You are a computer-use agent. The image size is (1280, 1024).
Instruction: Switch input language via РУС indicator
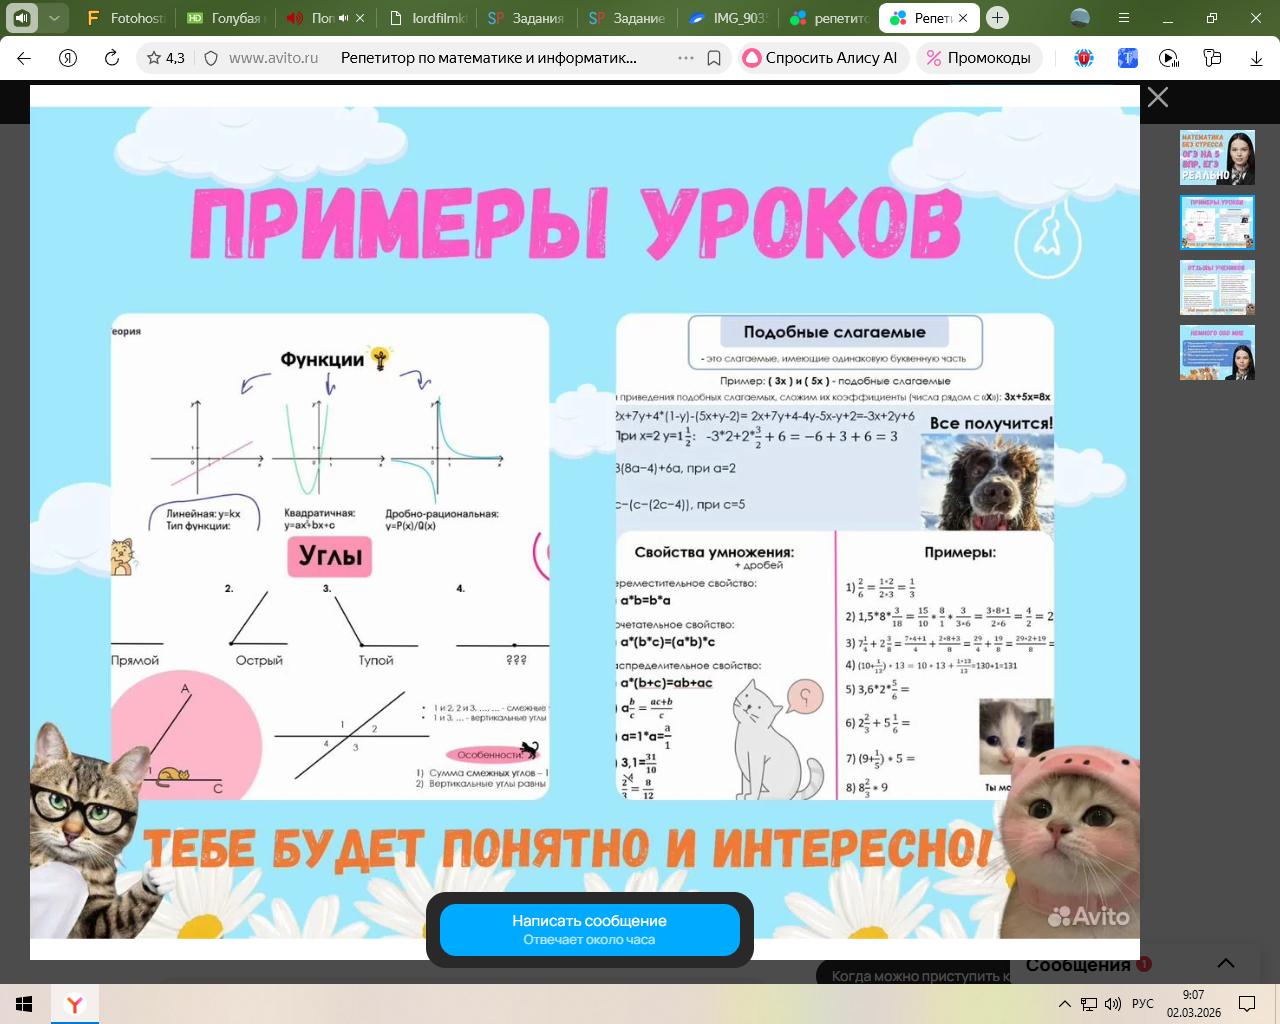tap(1142, 1004)
